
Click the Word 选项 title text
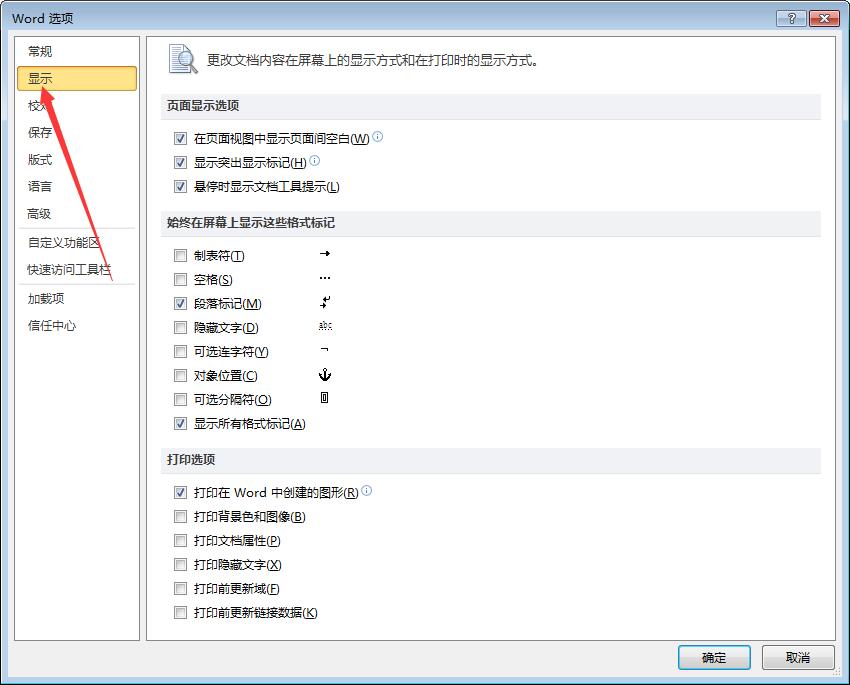click(x=42, y=18)
